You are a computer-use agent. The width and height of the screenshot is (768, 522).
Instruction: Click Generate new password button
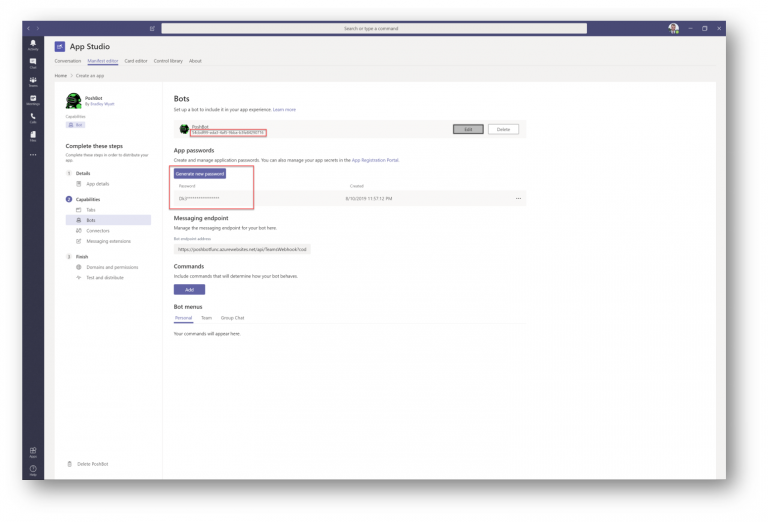point(200,174)
